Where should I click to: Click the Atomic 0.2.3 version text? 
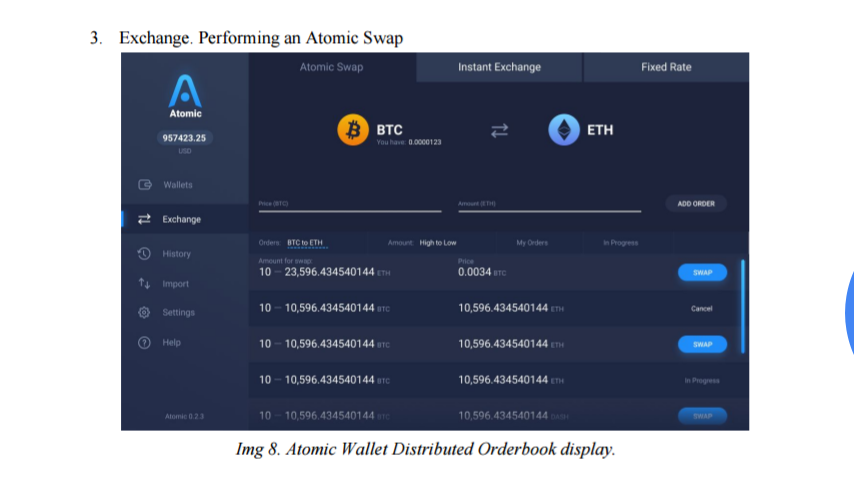tap(185, 416)
